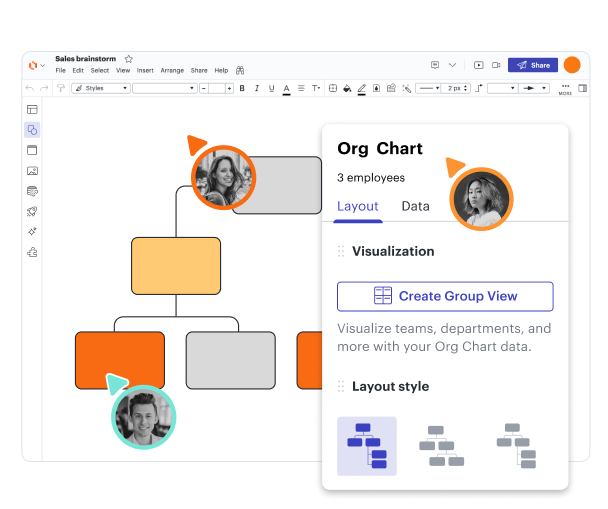Toggle bold text formatting

(243, 88)
